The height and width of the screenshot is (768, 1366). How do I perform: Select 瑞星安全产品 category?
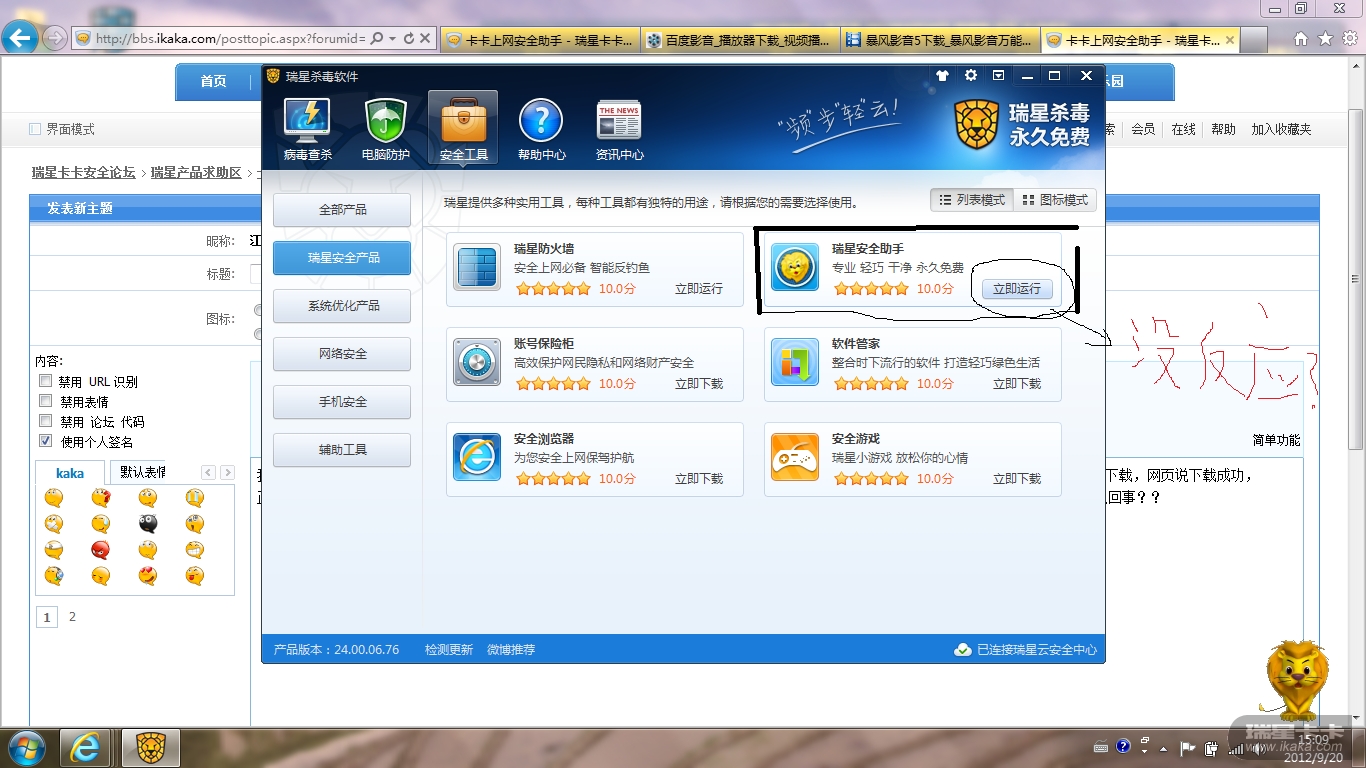click(x=342, y=258)
